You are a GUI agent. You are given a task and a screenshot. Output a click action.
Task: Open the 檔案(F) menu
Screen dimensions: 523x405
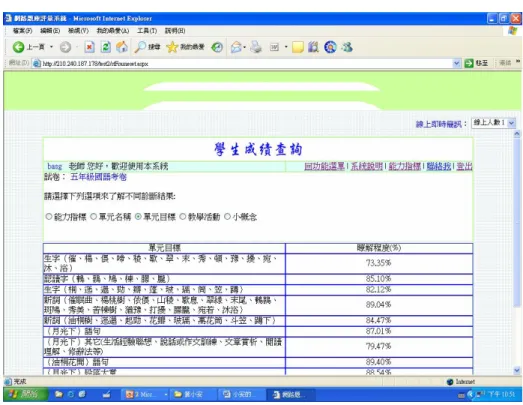click(22, 31)
